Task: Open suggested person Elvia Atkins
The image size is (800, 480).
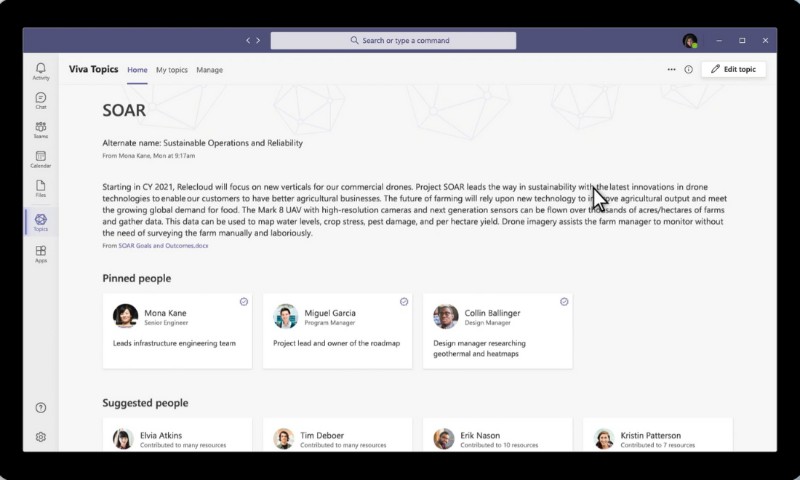Action: point(177,435)
